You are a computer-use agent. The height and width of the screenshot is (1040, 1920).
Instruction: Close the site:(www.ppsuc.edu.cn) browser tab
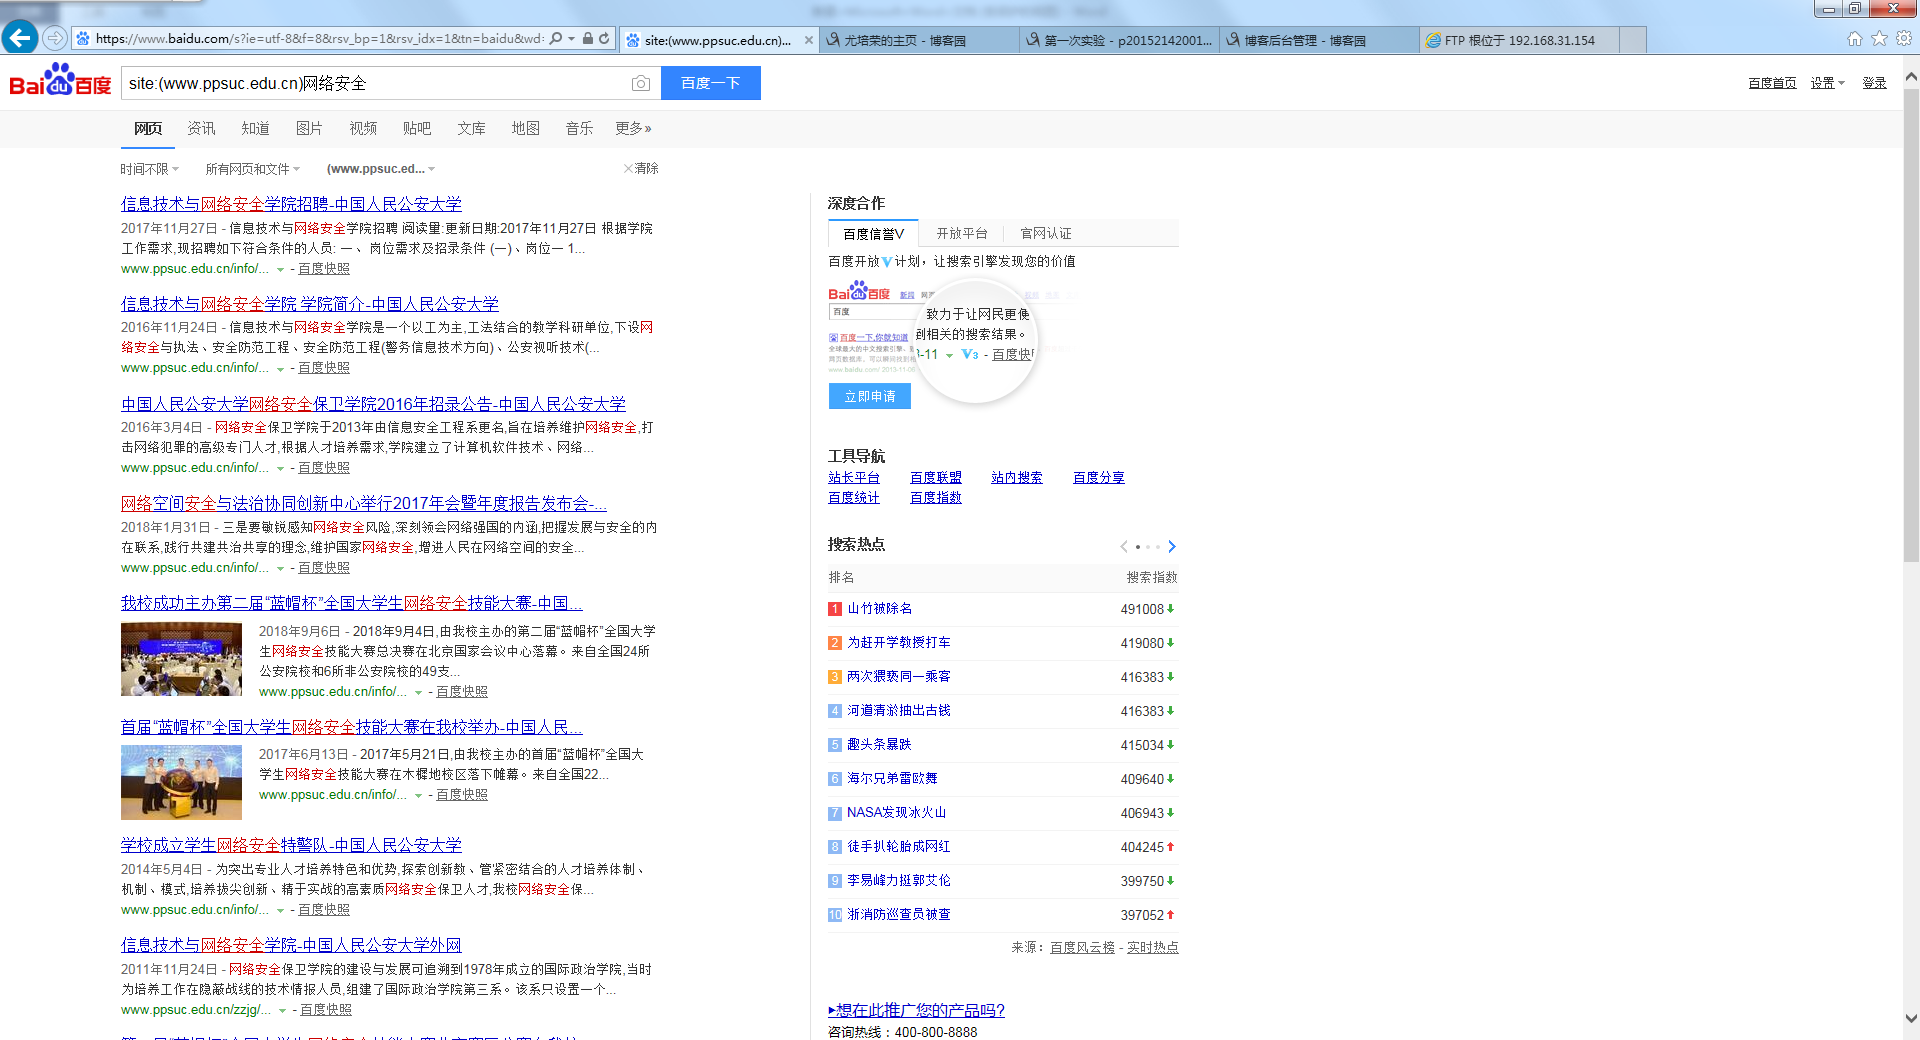809,40
